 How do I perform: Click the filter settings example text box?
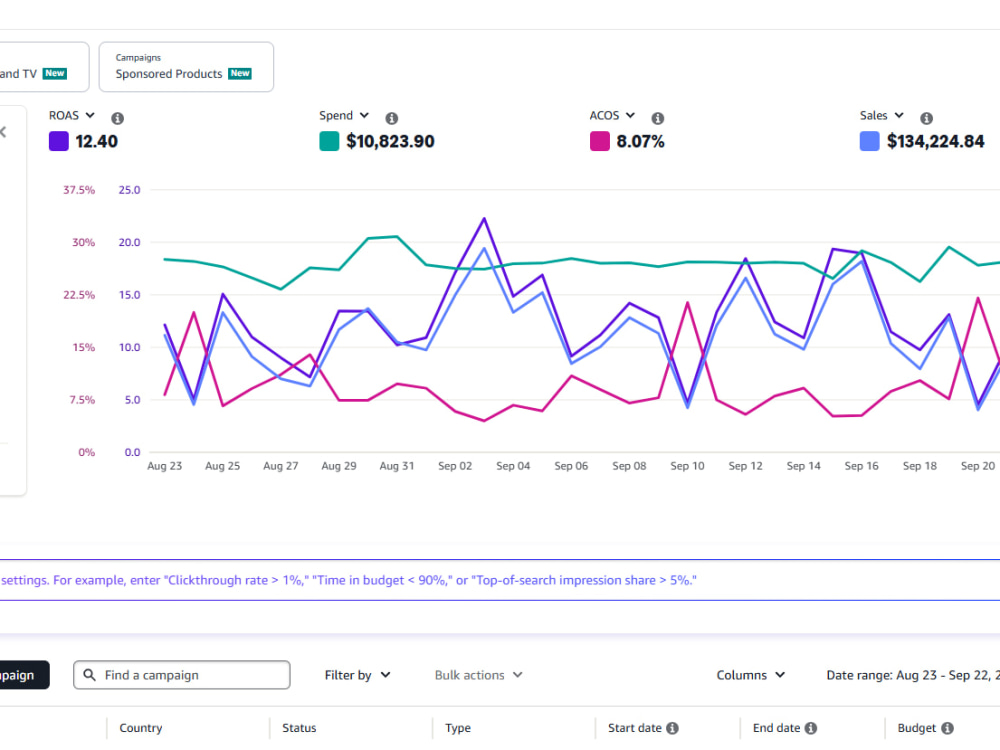(500, 580)
